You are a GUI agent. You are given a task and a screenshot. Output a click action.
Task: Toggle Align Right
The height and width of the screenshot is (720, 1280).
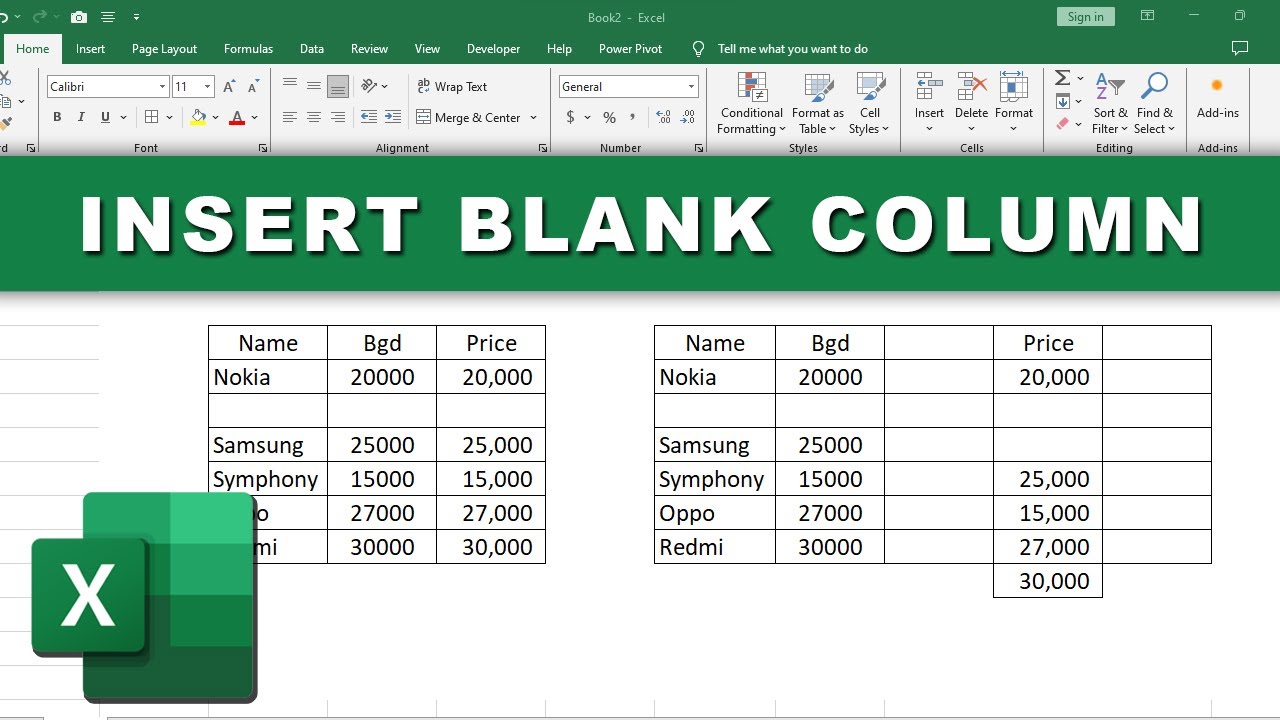click(338, 117)
